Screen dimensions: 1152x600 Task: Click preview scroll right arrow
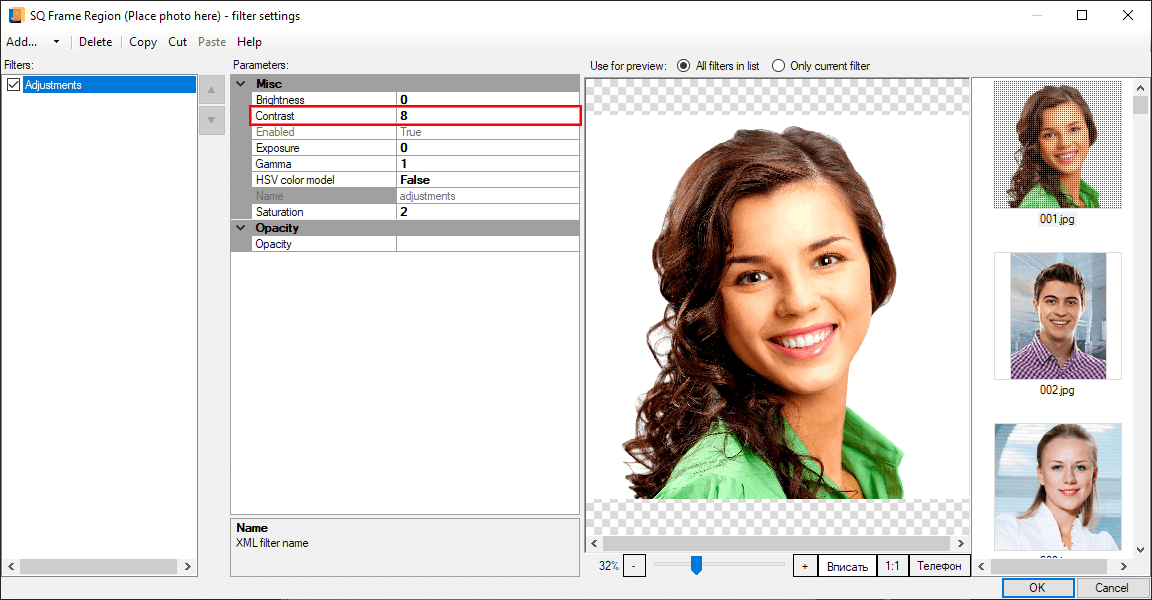960,543
